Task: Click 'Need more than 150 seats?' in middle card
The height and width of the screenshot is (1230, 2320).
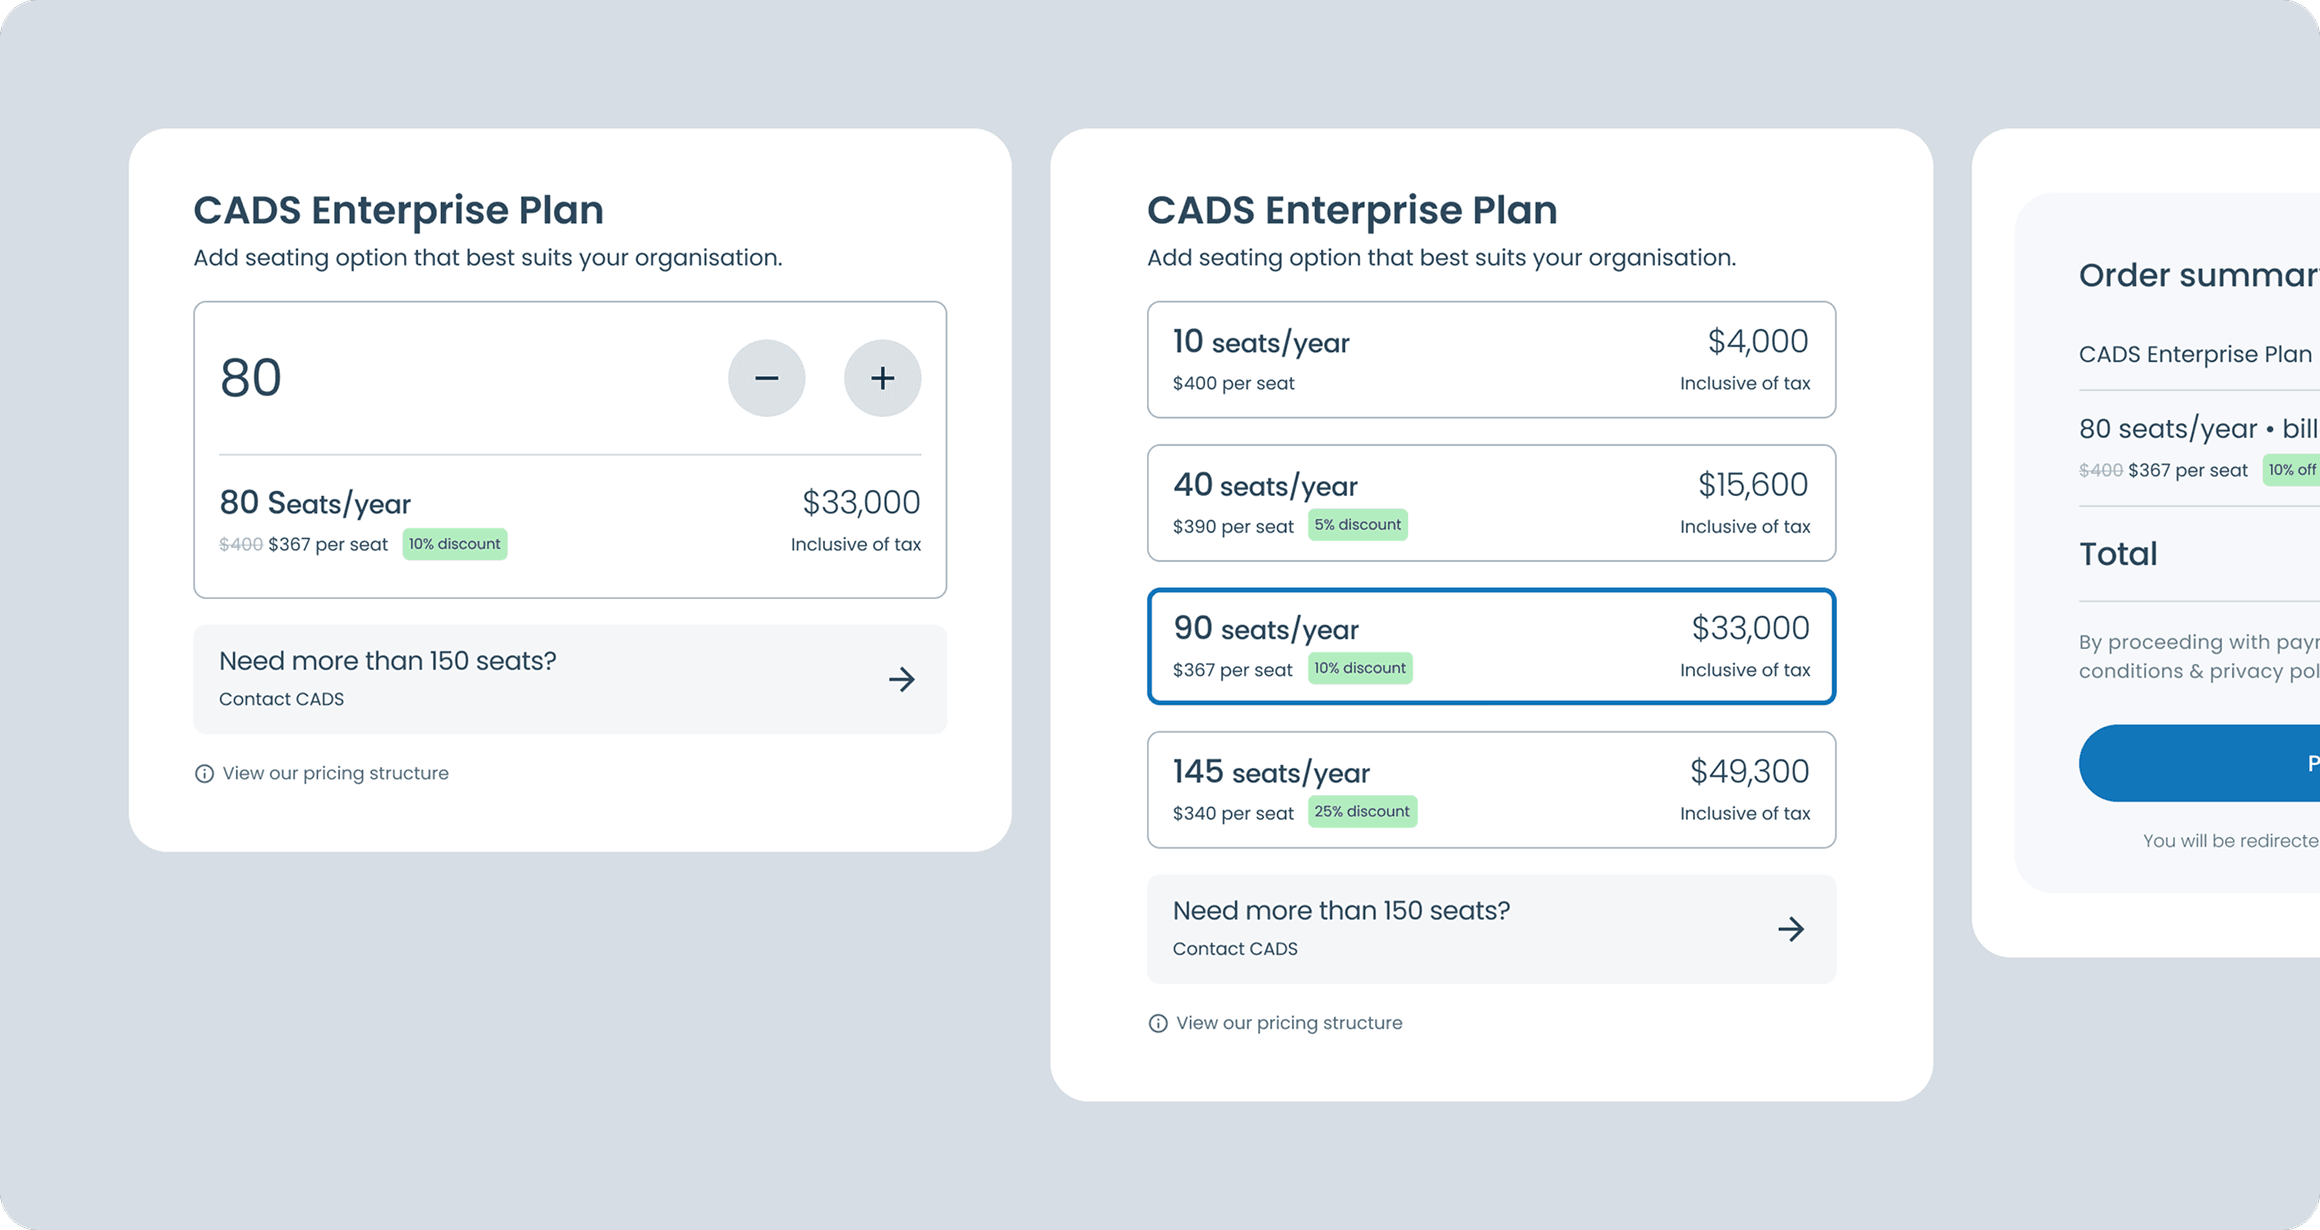Action: point(1341,911)
